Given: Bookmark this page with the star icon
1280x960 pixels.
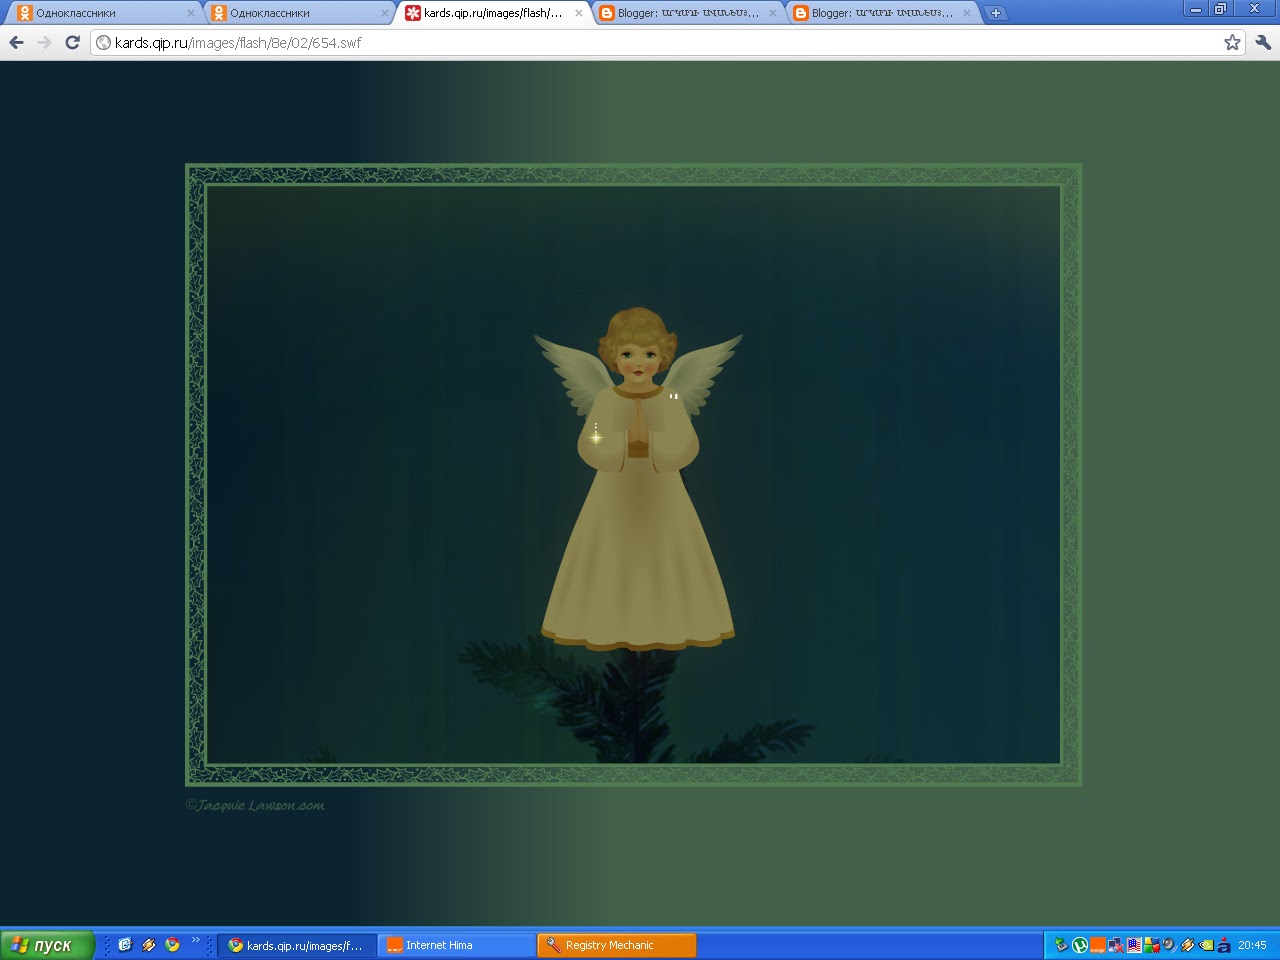Looking at the screenshot, I should 1232,42.
